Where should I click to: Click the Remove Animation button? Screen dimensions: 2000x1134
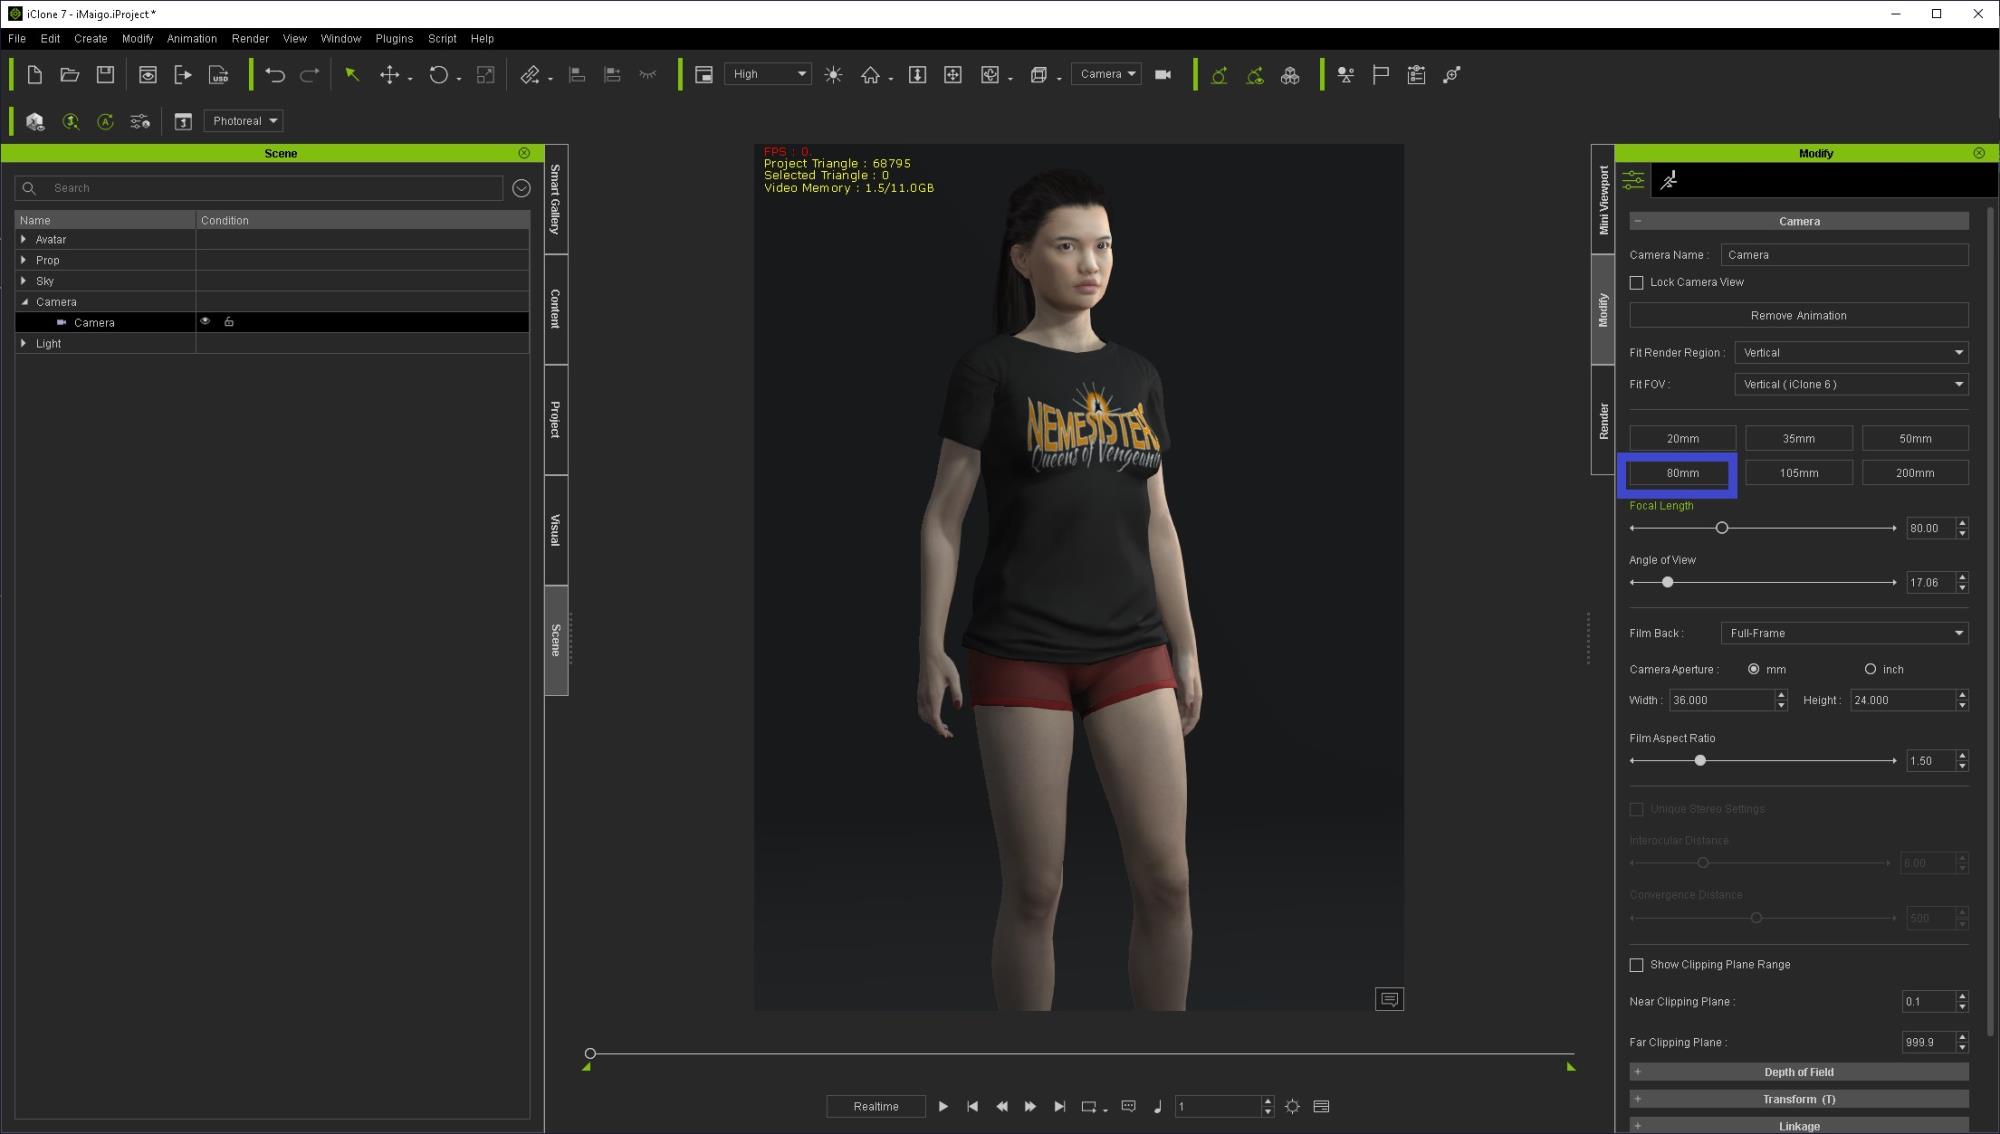point(1798,316)
